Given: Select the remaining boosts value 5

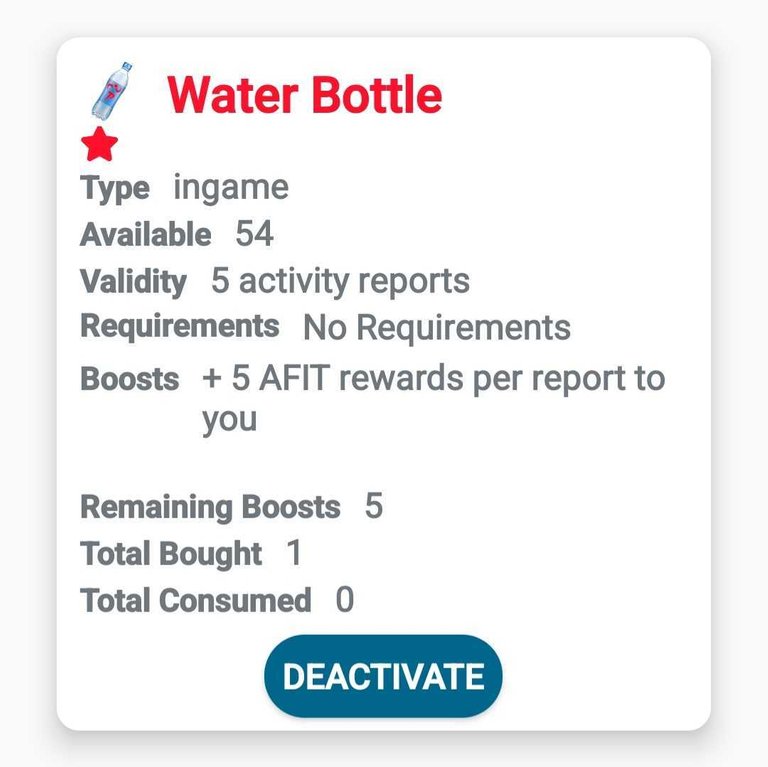Looking at the screenshot, I should click(x=374, y=505).
